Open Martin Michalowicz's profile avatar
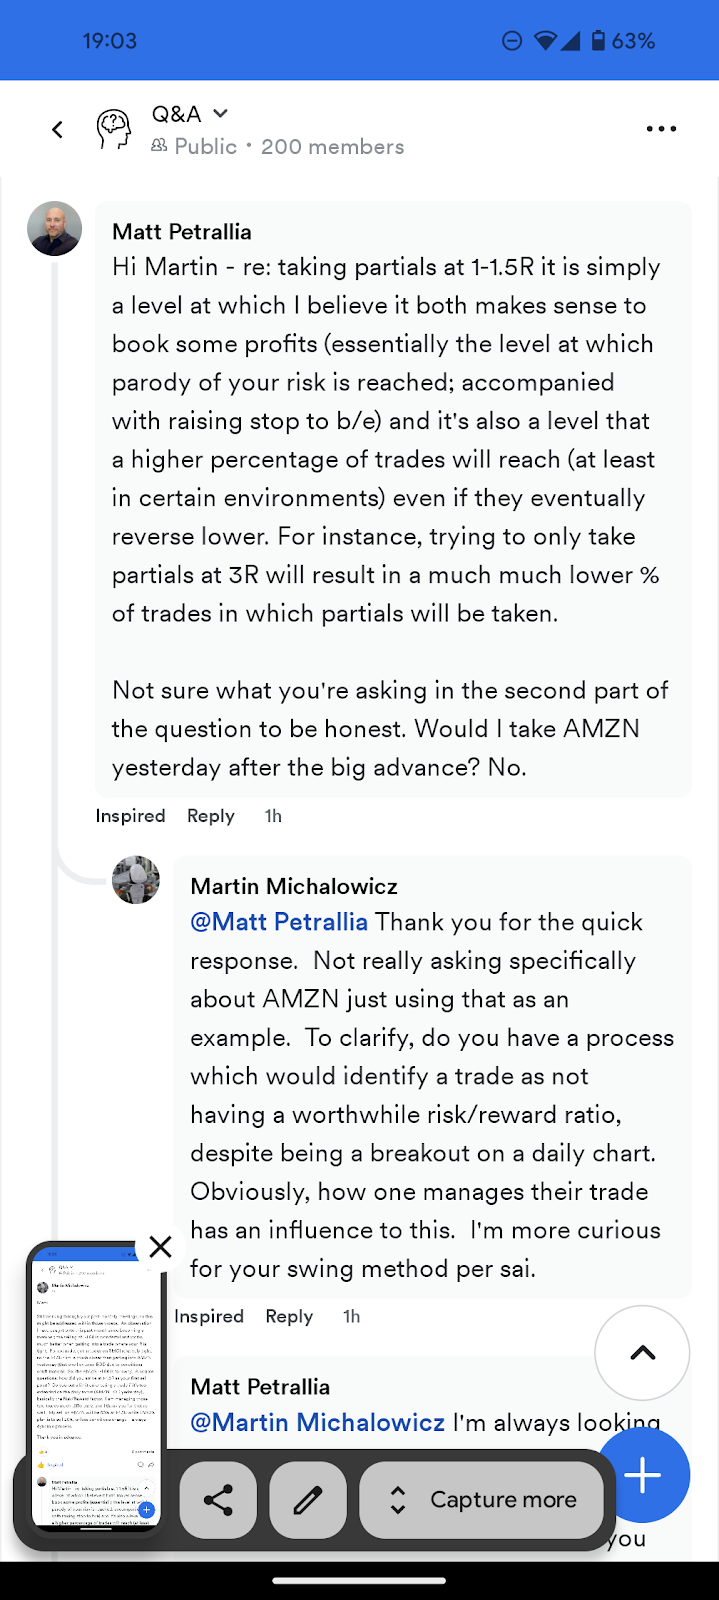The image size is (719, 1600). pyautogui.click(x=136, y=880)
